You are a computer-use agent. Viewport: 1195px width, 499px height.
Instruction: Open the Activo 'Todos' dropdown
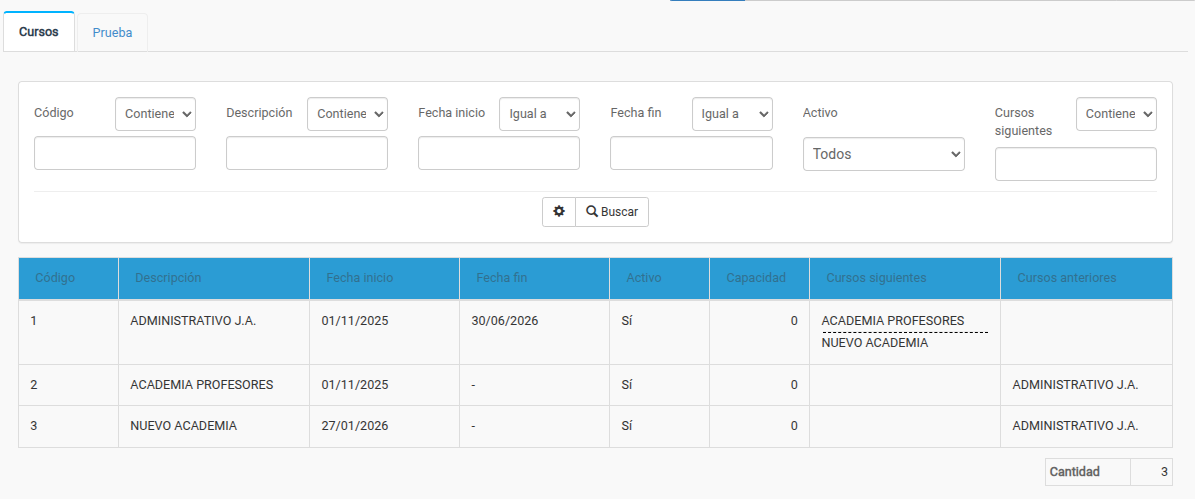click(x=883, y=154)
